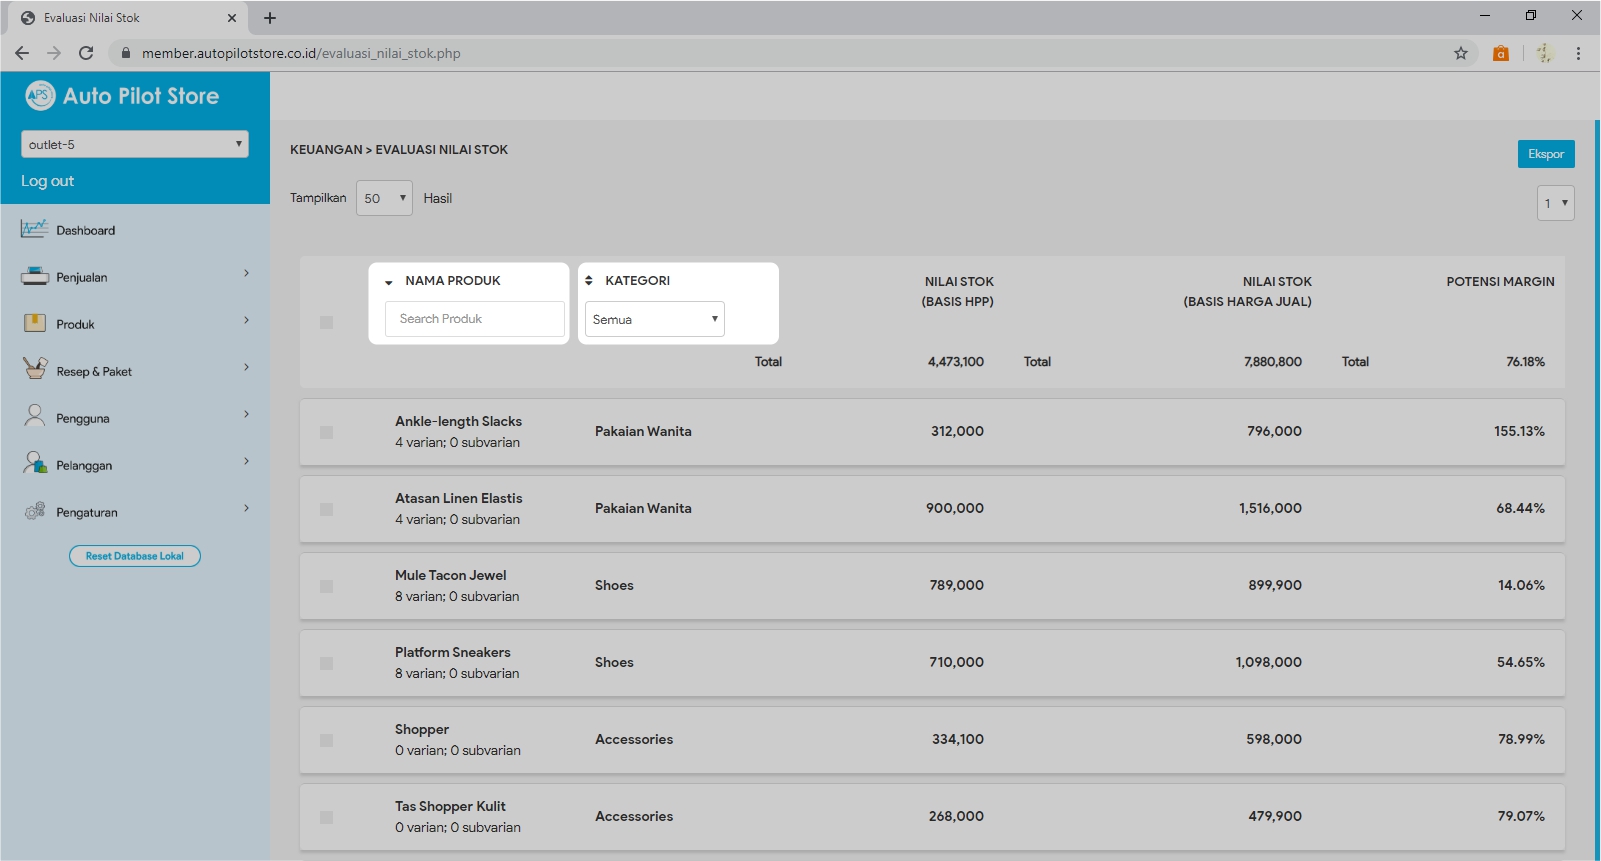Click the Pengaturan gears icon
The height and width of the screenshot is (861, 1601).
tap(35, 511)
